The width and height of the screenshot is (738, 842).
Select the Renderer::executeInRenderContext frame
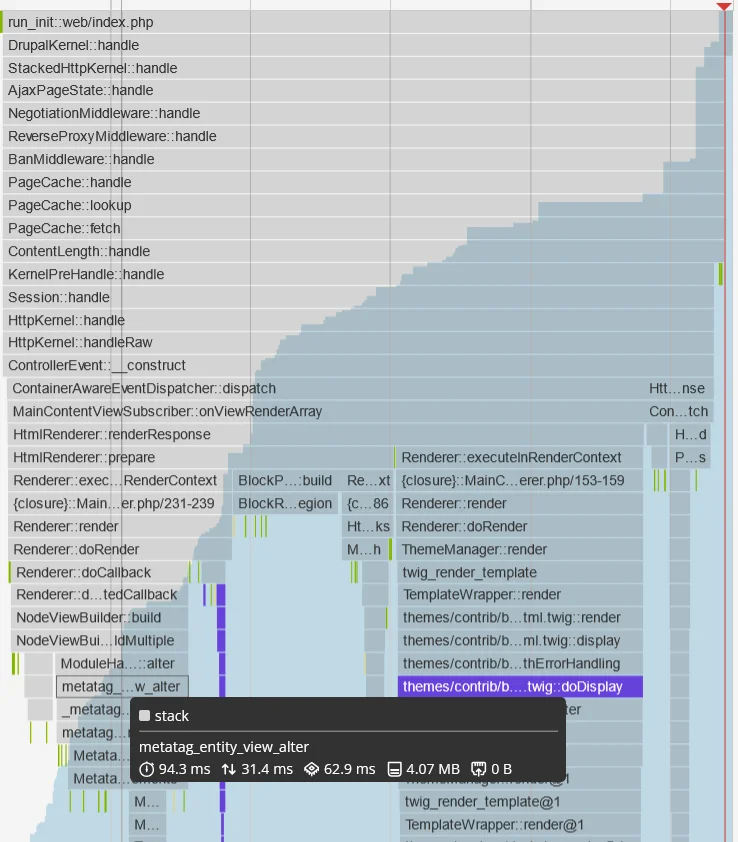[519, 457]
